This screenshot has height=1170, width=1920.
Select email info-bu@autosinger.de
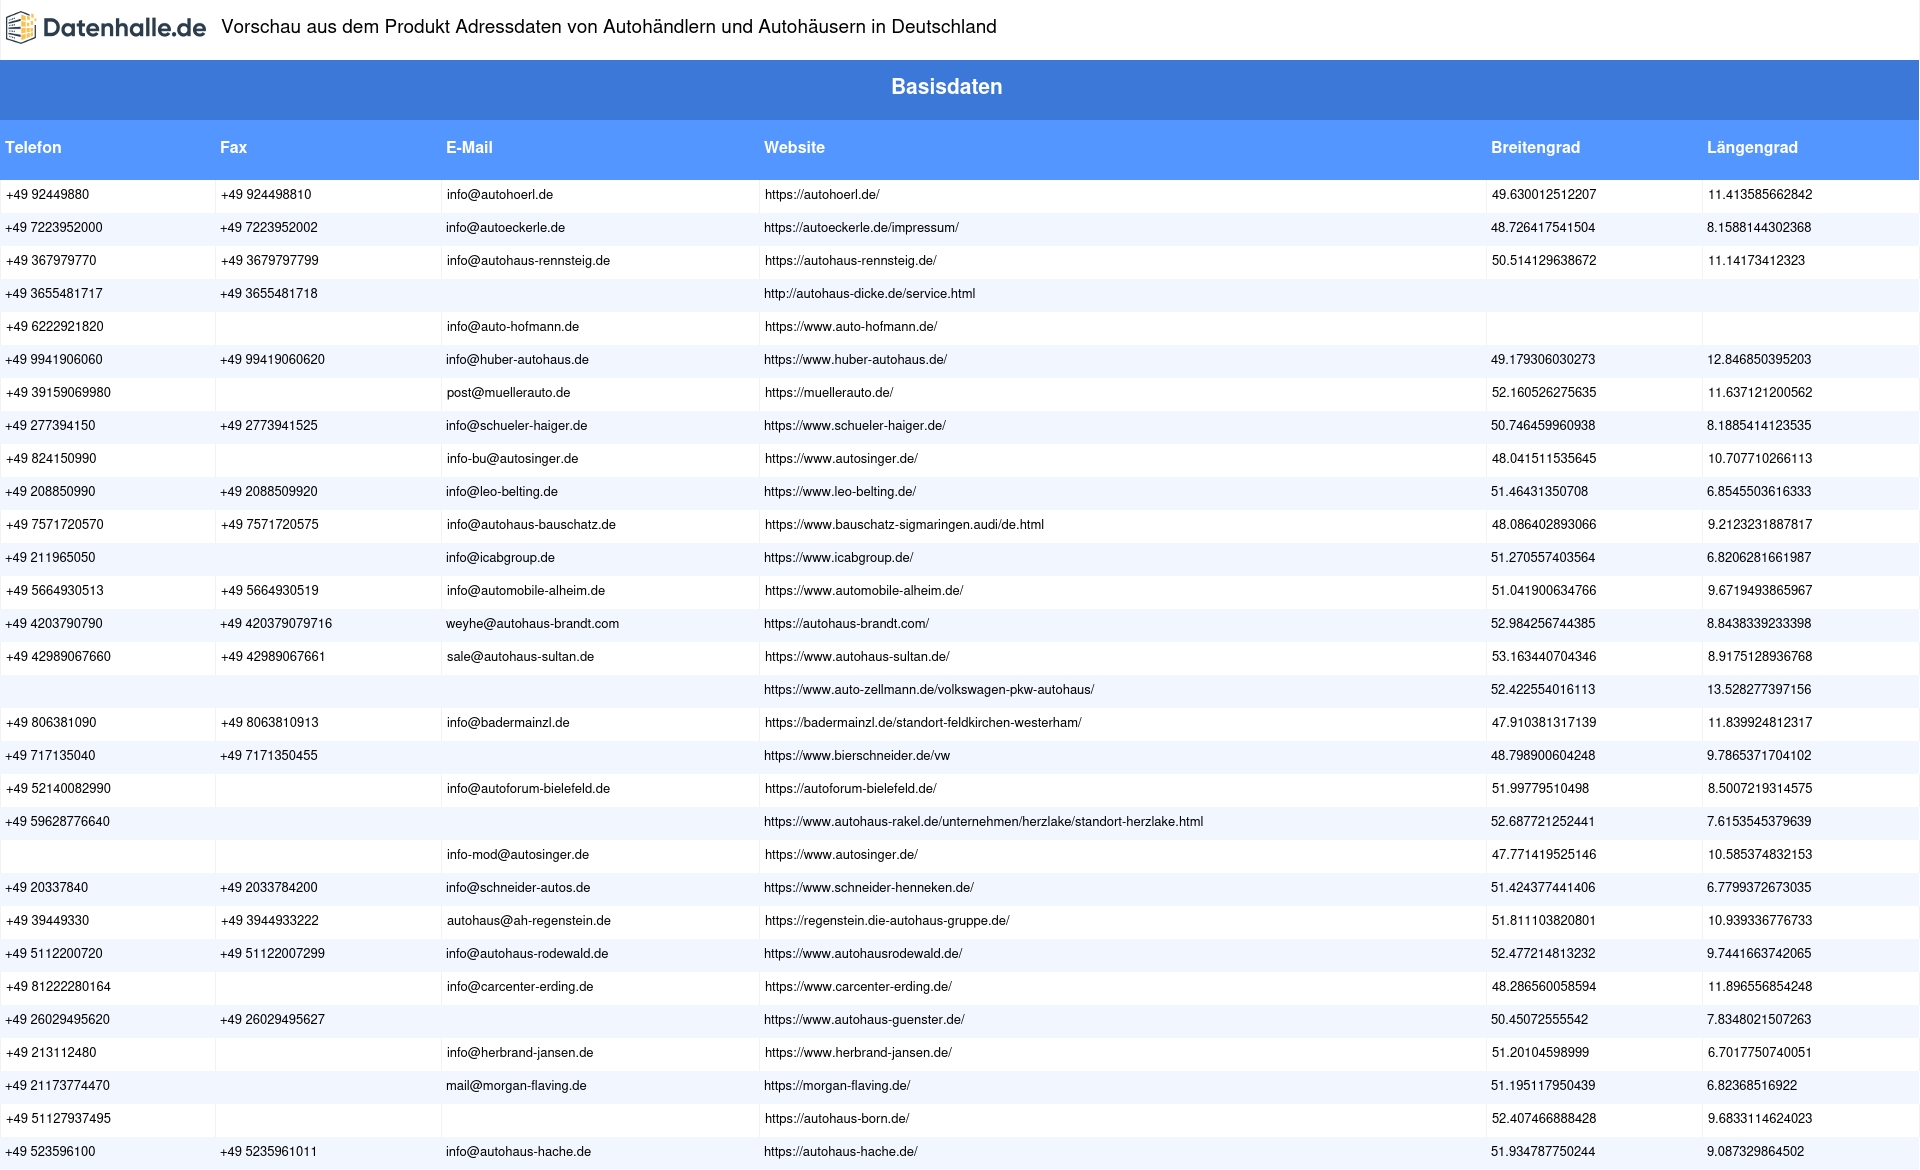[x=512, y=459]
